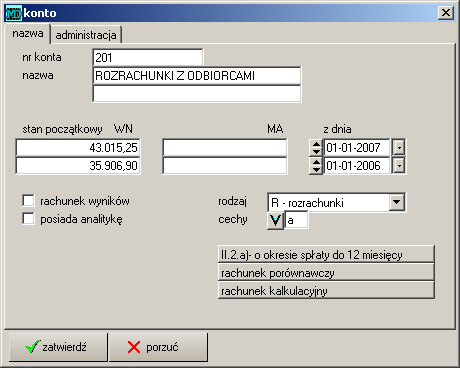460x368 pixels.
Task: Click the V picker button next to cechy
Action: click(x=275, y=220)
